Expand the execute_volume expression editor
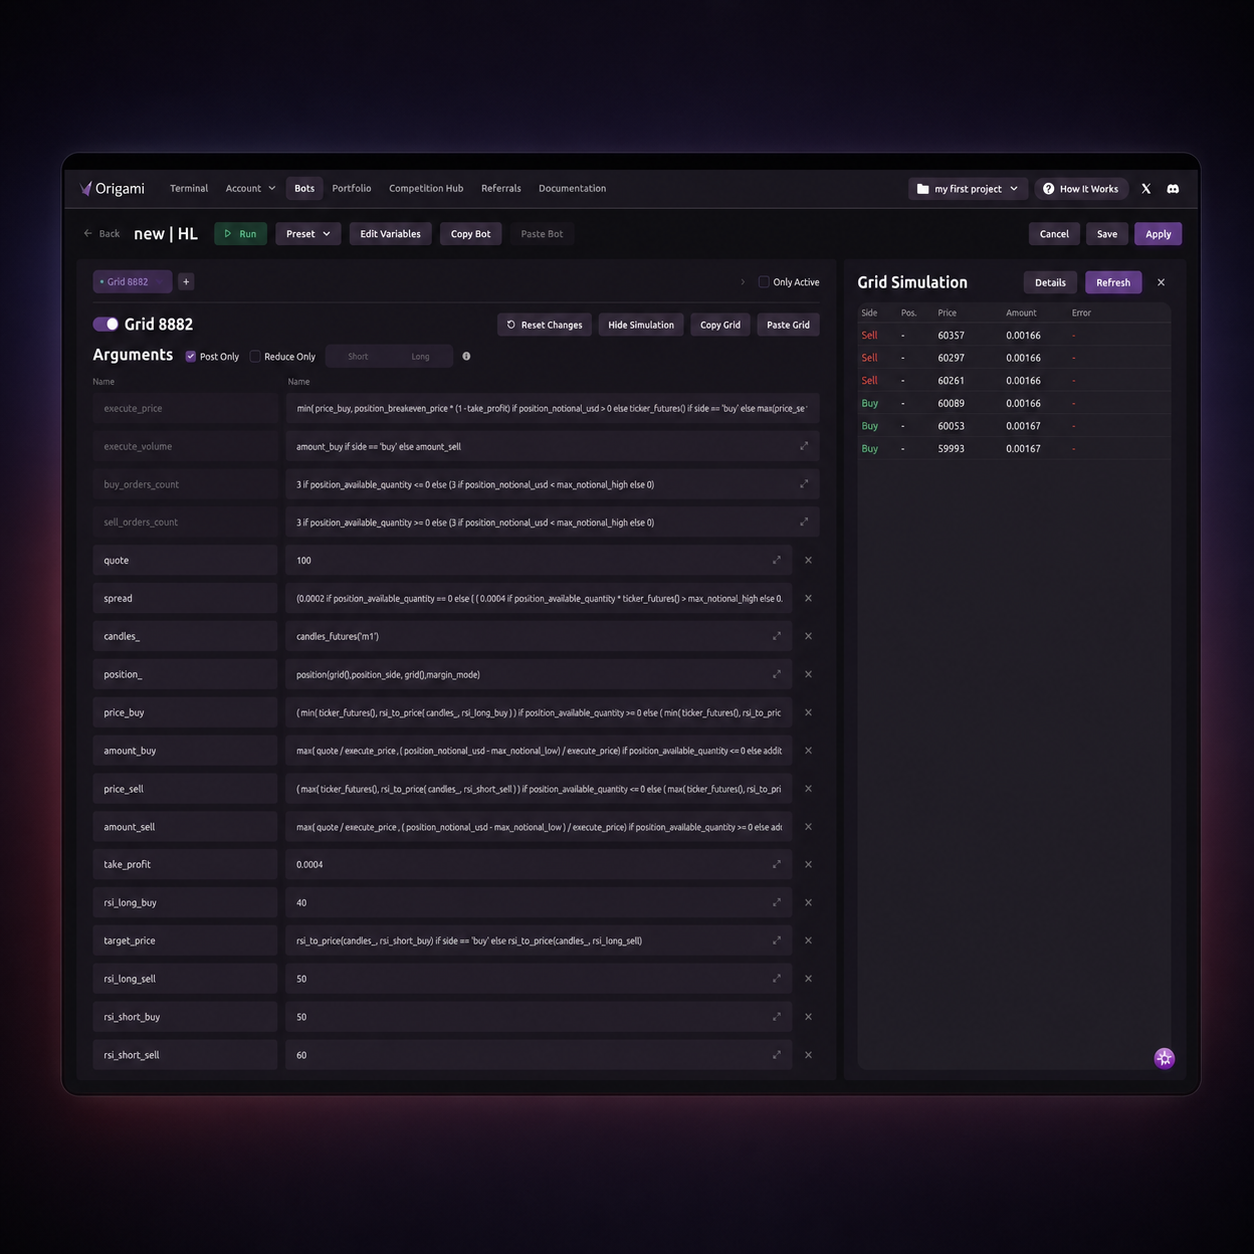The height and width of the screenshot is (1254, 1254). tap(804, 446)
